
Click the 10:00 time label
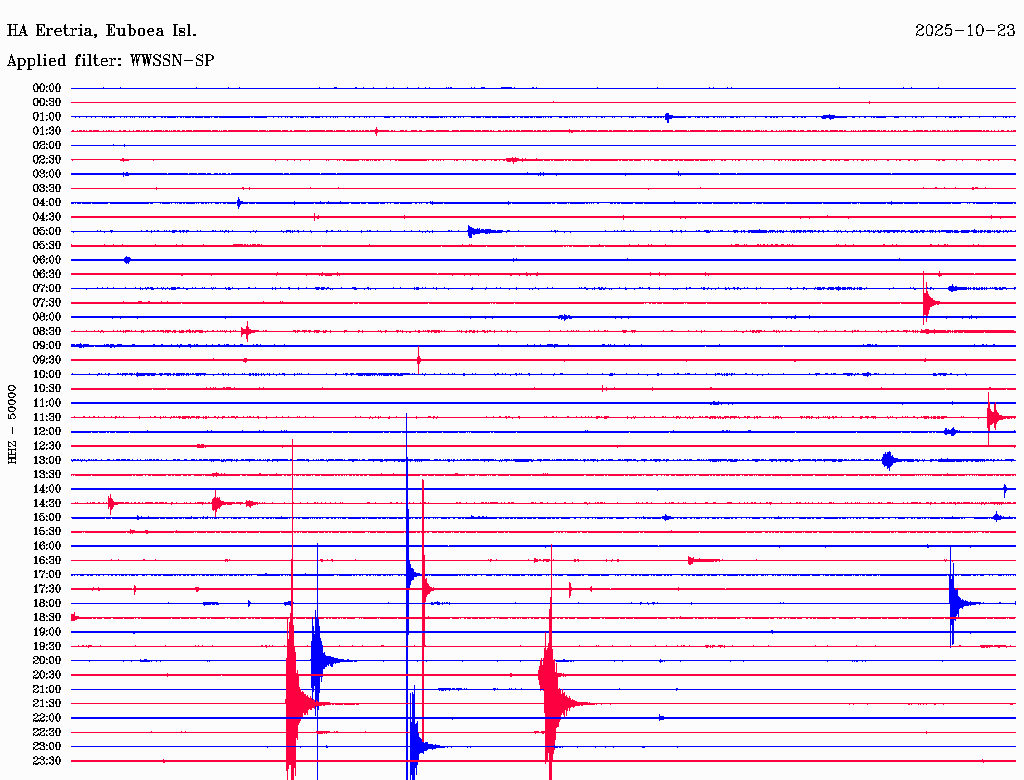pos(47,374)
